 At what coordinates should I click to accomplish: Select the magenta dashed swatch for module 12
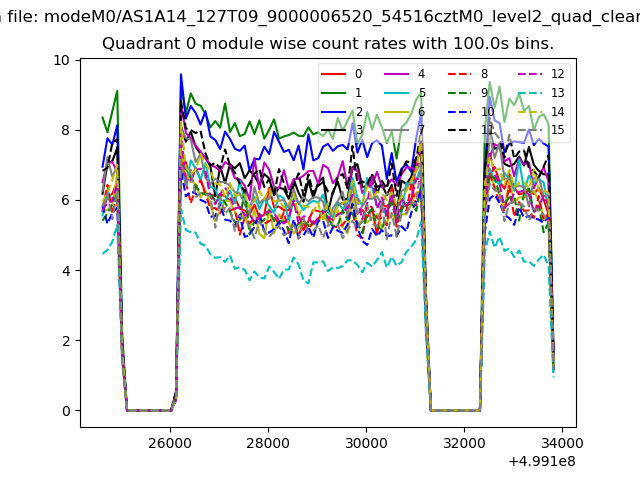click(x=529, y=74)
